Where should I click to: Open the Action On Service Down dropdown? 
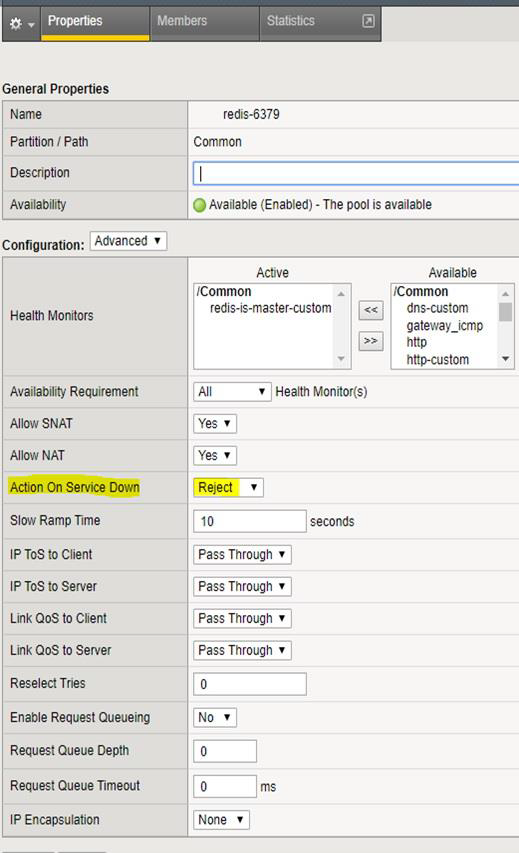pyautogui.click(x=228, y=487)
